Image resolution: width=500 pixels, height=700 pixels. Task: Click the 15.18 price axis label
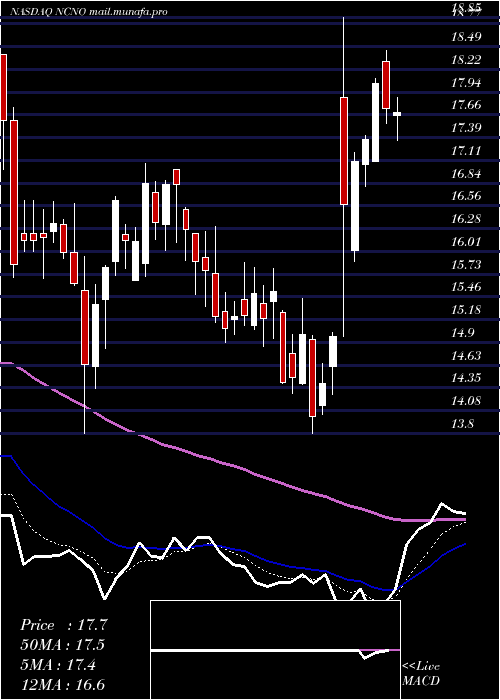(466, 310)
